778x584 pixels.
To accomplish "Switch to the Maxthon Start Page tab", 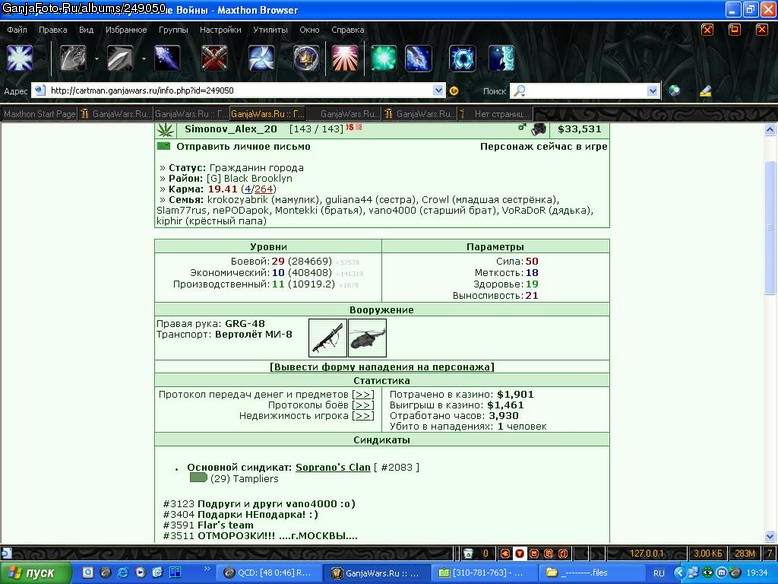I will pyautogui.click(x=39, y=114).
